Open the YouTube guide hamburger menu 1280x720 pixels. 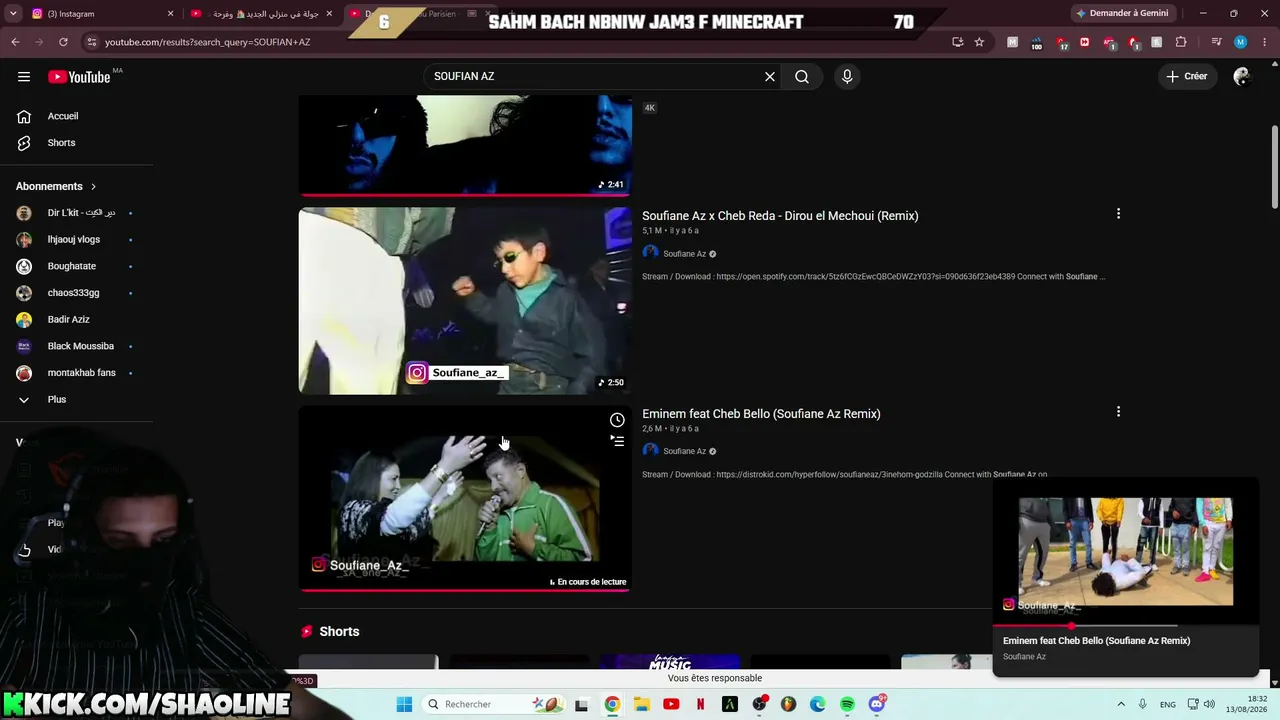24,76
